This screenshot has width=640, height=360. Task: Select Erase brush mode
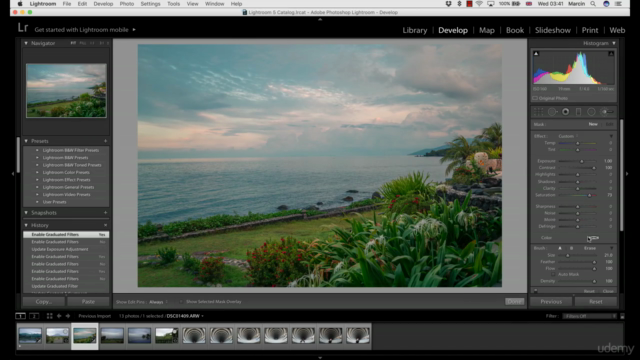(x=590, y=248)
